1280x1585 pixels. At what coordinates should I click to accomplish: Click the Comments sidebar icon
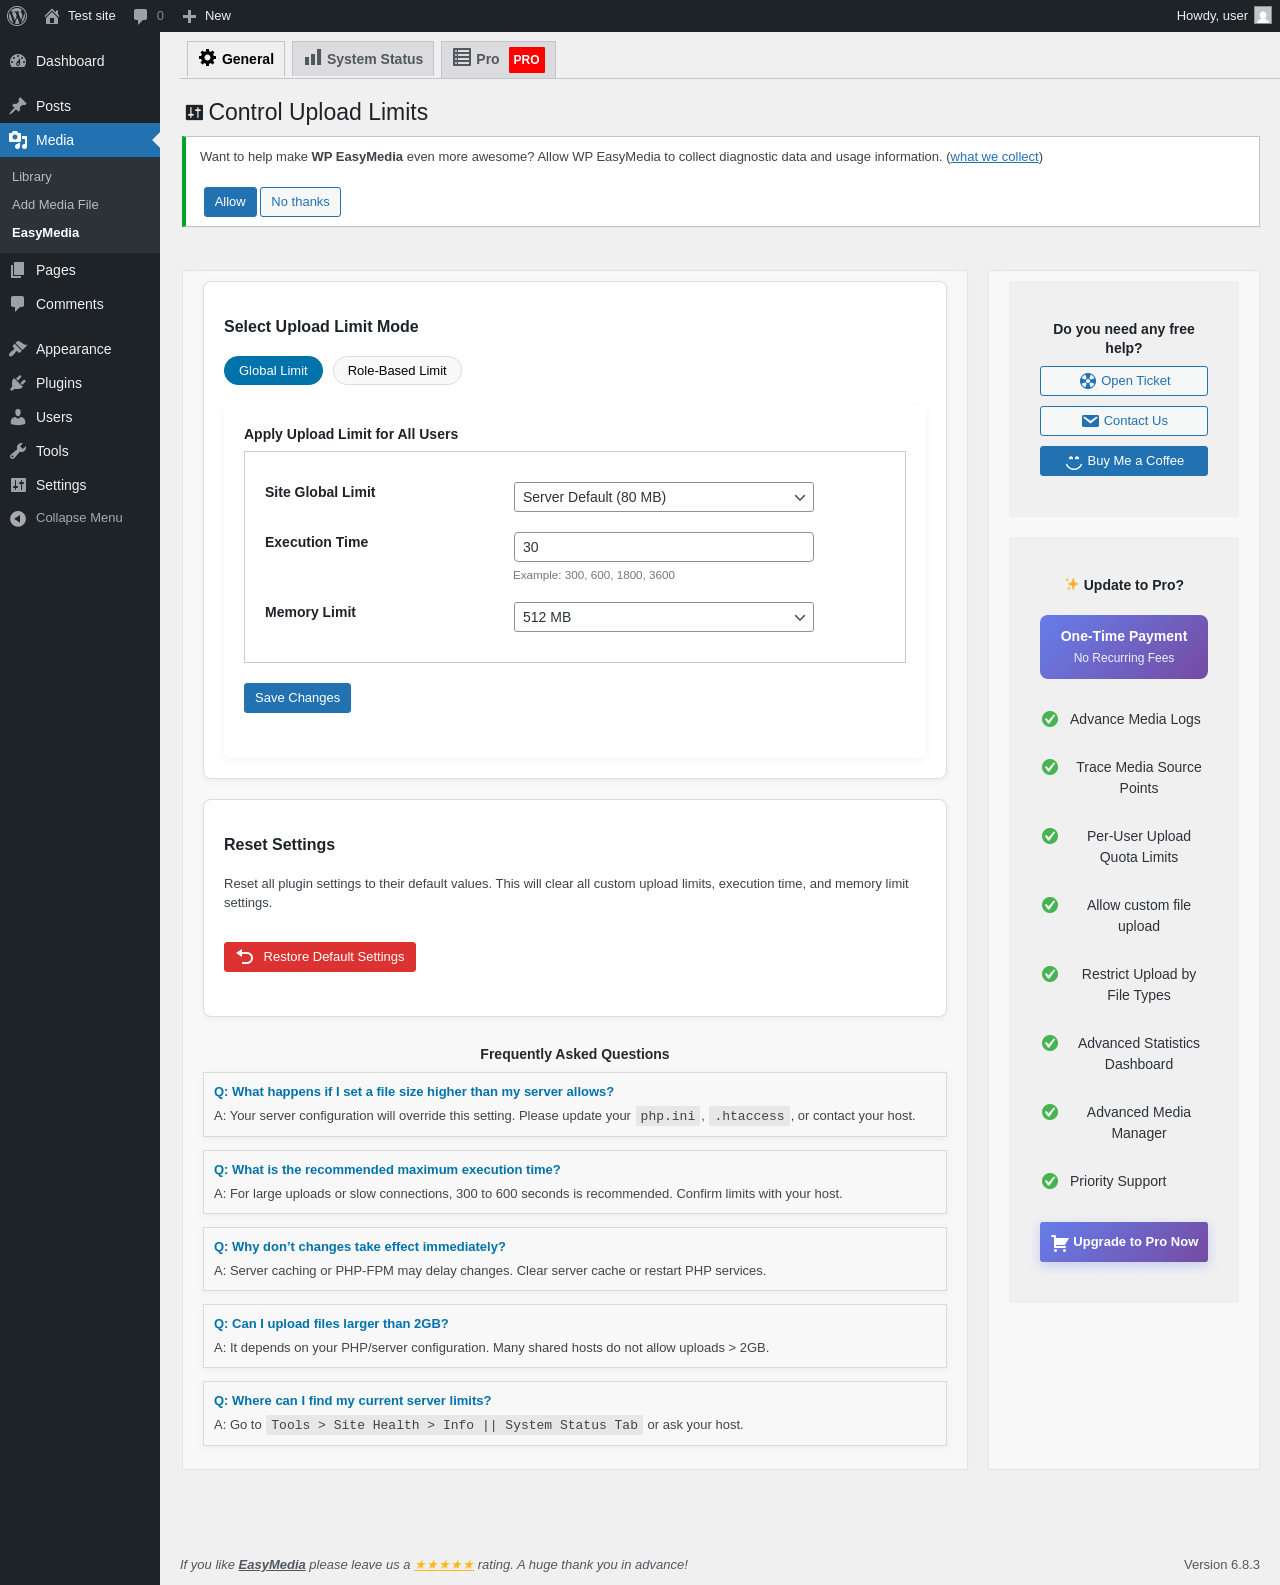18,304
